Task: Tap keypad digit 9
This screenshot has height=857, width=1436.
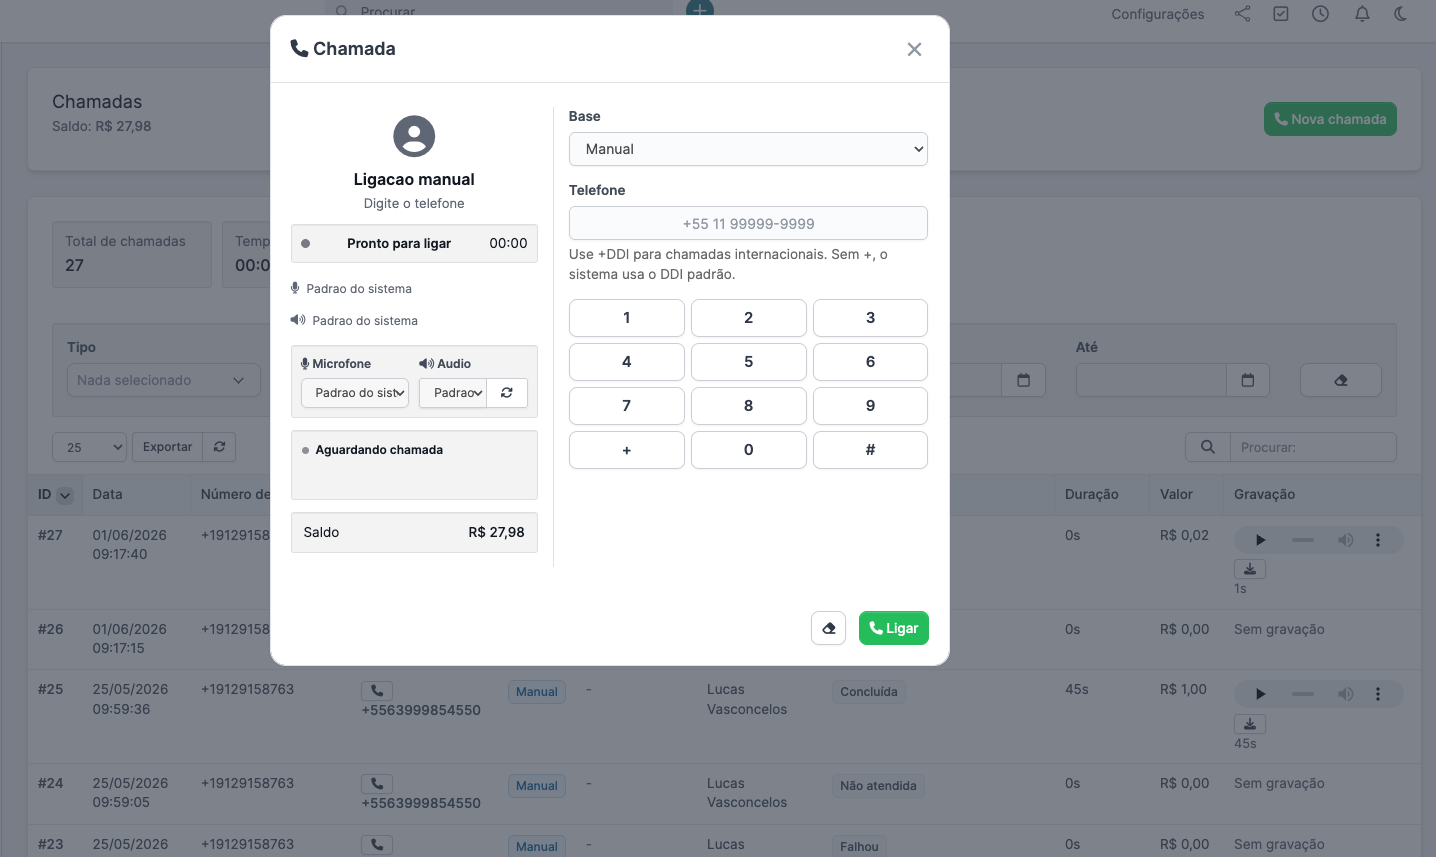Action: (870, 406)
